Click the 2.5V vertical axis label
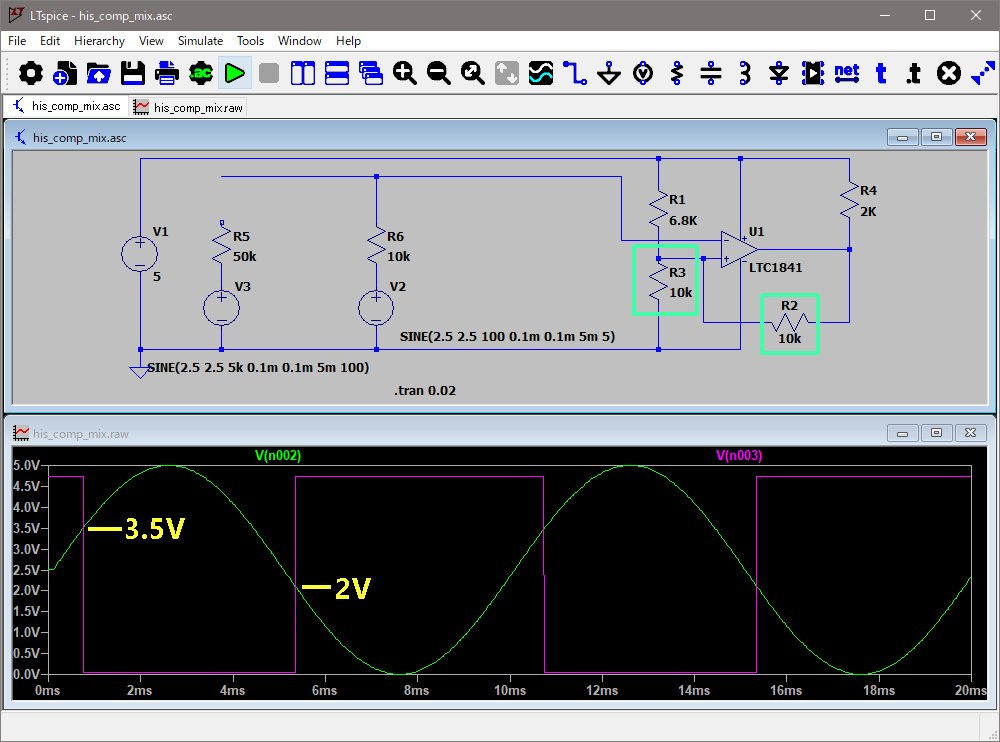This screenshot has height=742, width=1000. (x=27, y=570)
